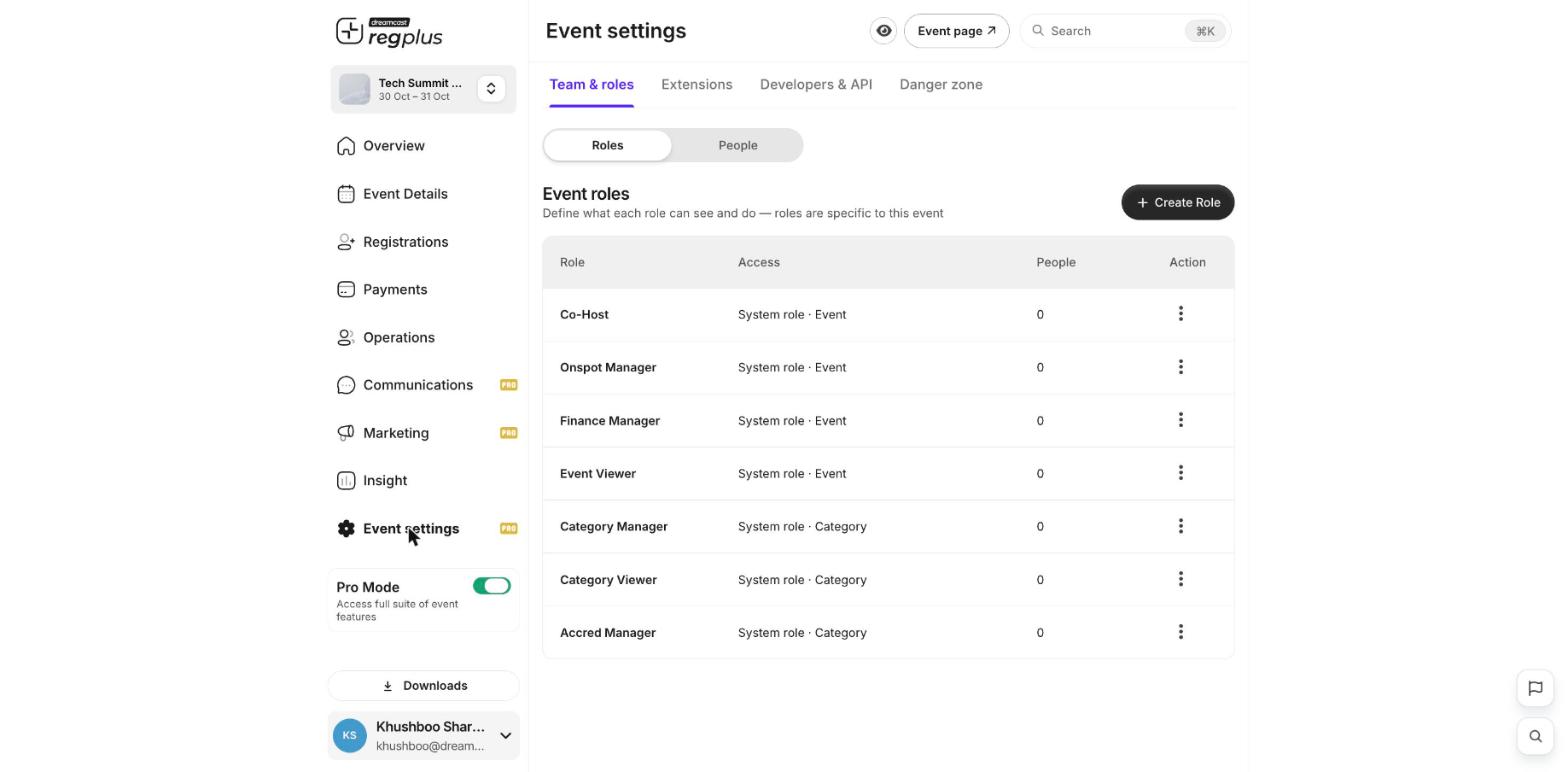Switch to the Extensions tab
This screenshot has width=1568, height=772.
tap(697, 85)
